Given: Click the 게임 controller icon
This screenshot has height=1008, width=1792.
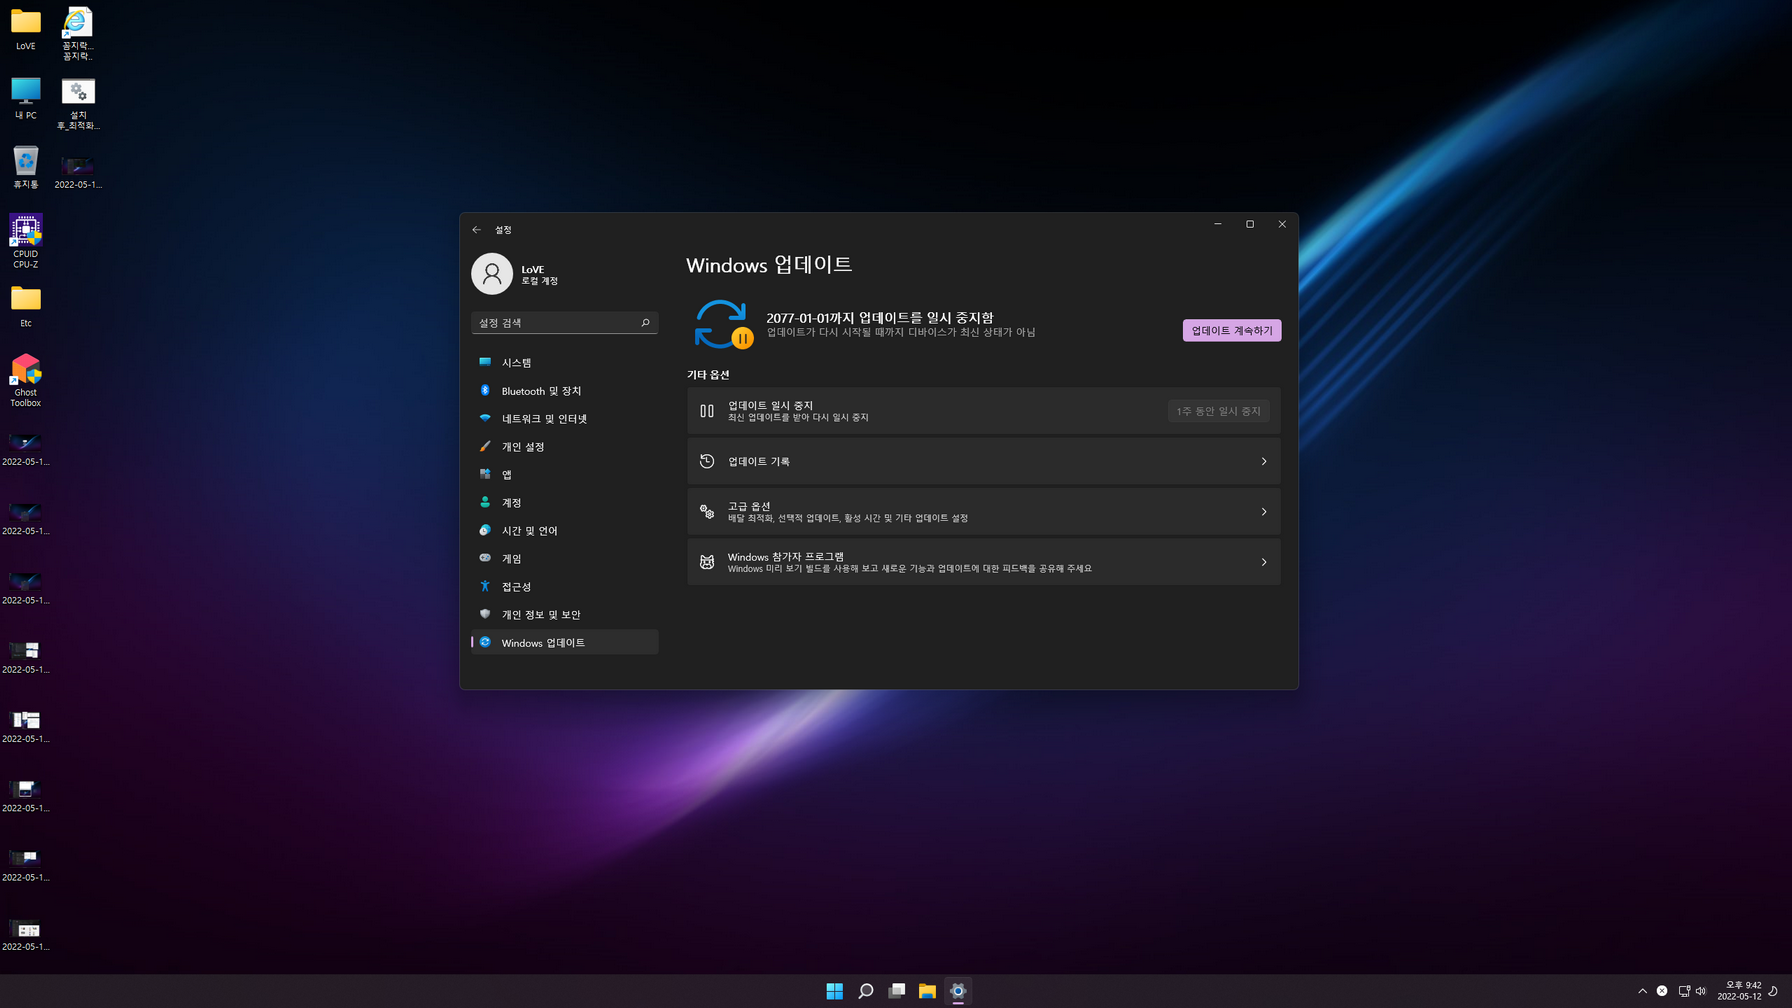Looking at the screenshot, I should (x=485, y=558).
